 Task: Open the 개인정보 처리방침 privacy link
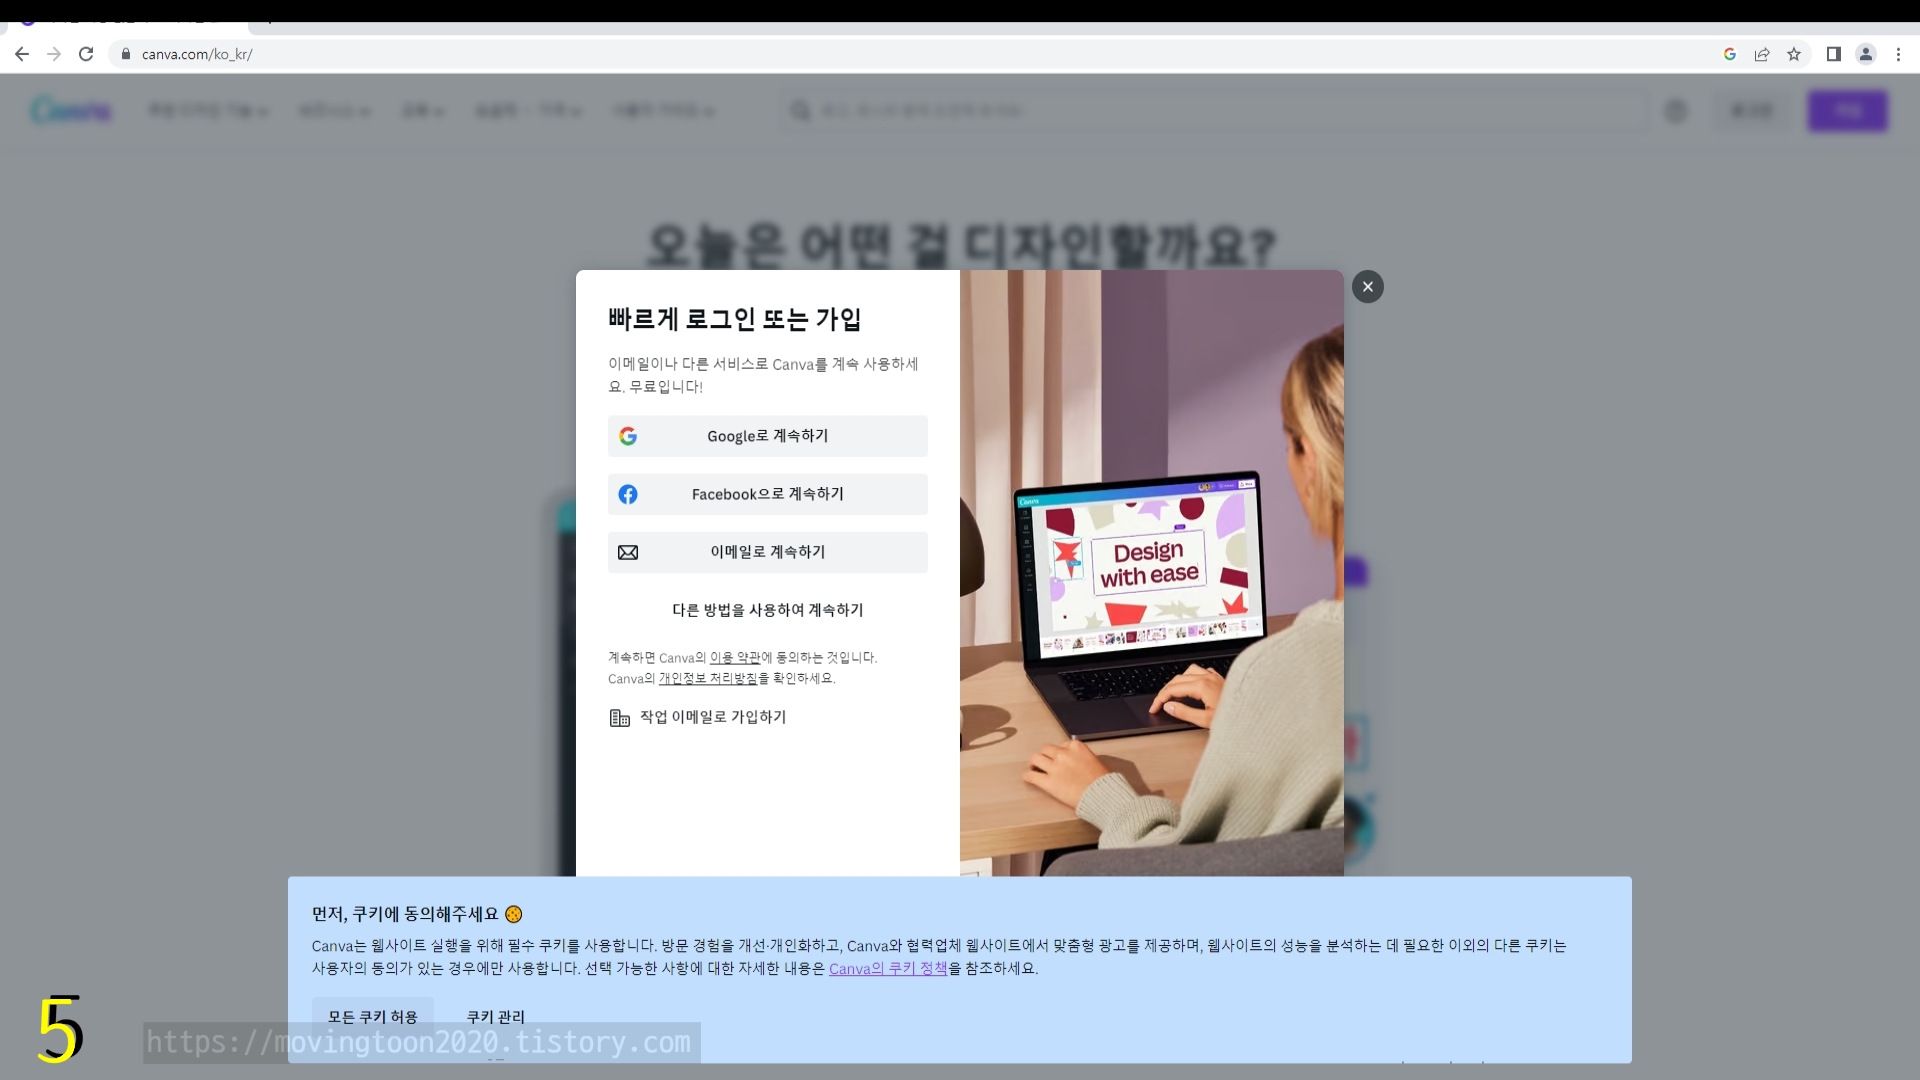(708, 679)
